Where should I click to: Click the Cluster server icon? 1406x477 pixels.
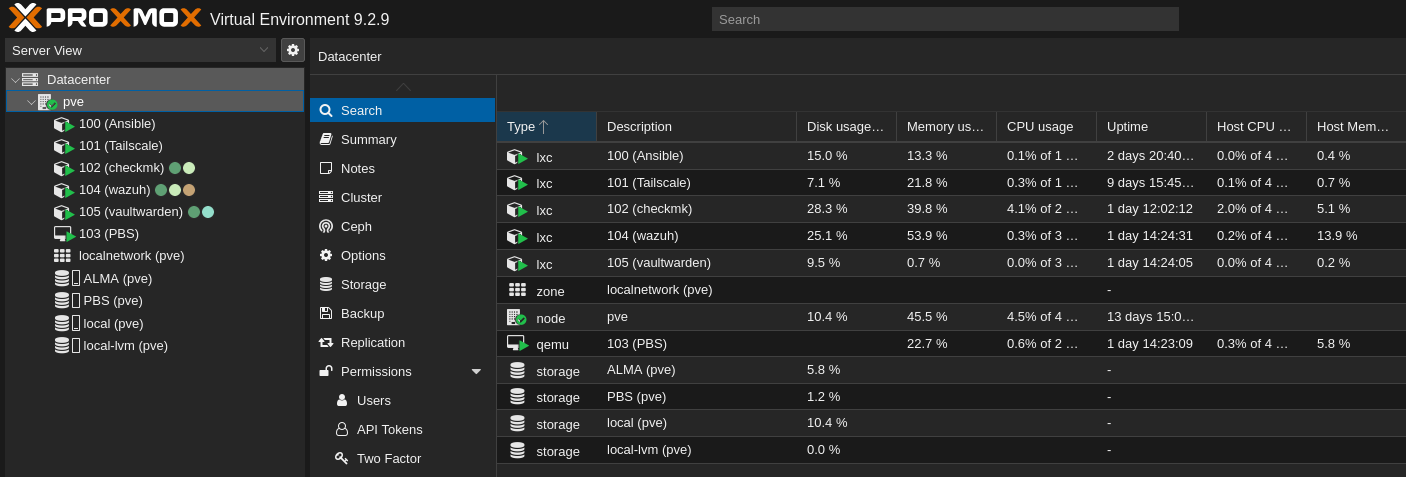click(326, 197)
